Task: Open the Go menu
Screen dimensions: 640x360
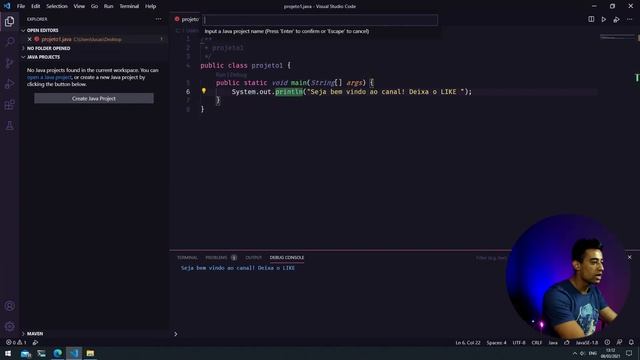Action: [x=94, y=6]
